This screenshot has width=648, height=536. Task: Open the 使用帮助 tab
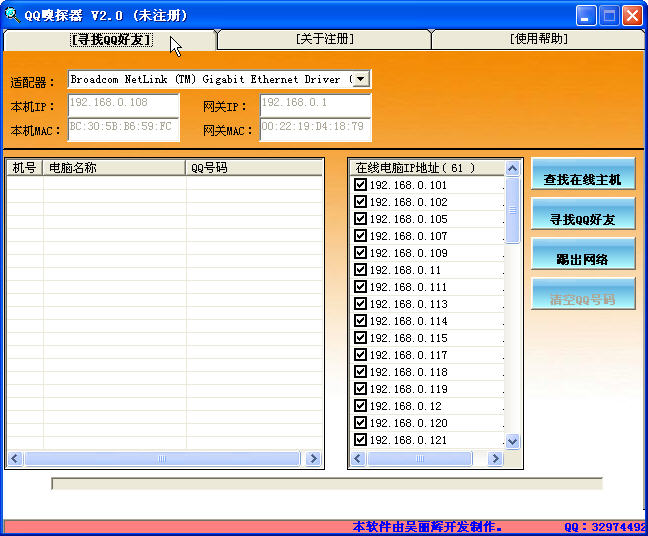[x=538, y=39]
